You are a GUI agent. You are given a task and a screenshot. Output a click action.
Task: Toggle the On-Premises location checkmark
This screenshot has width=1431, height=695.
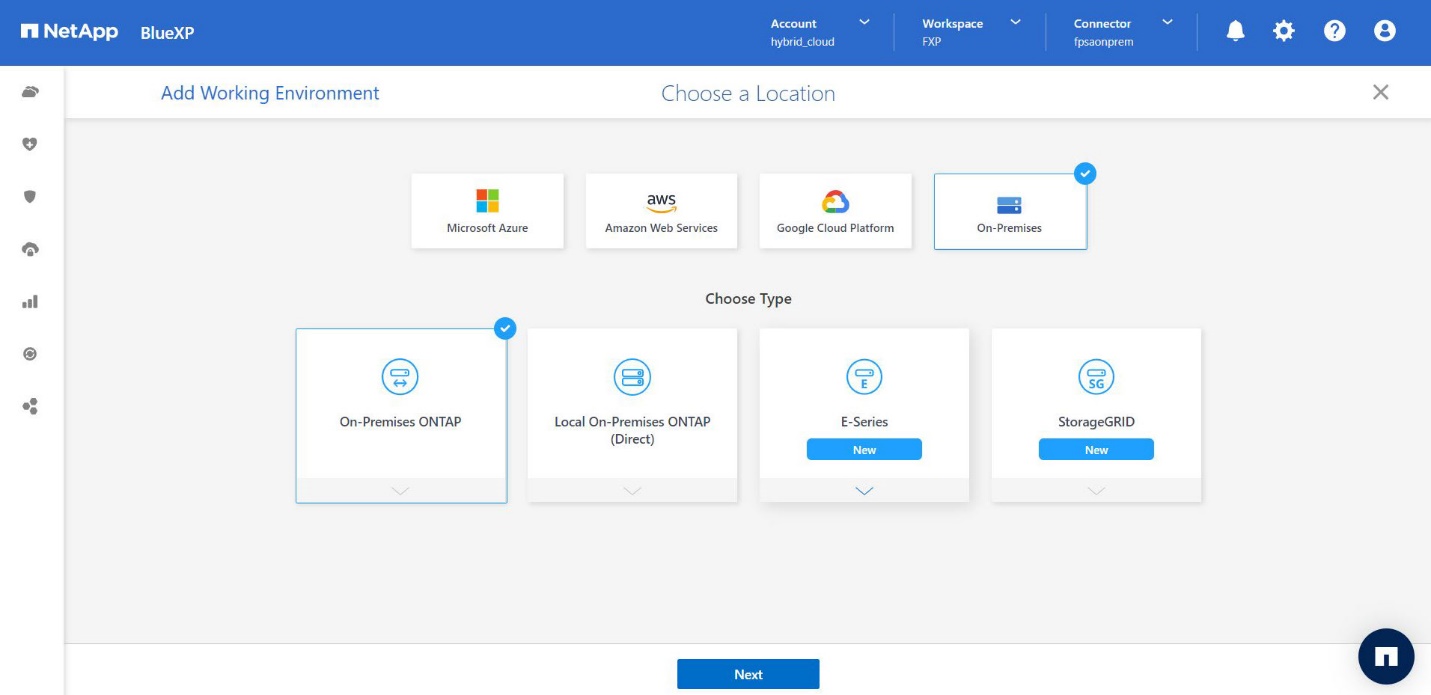pyautogui.click(x=1085, y=173)
